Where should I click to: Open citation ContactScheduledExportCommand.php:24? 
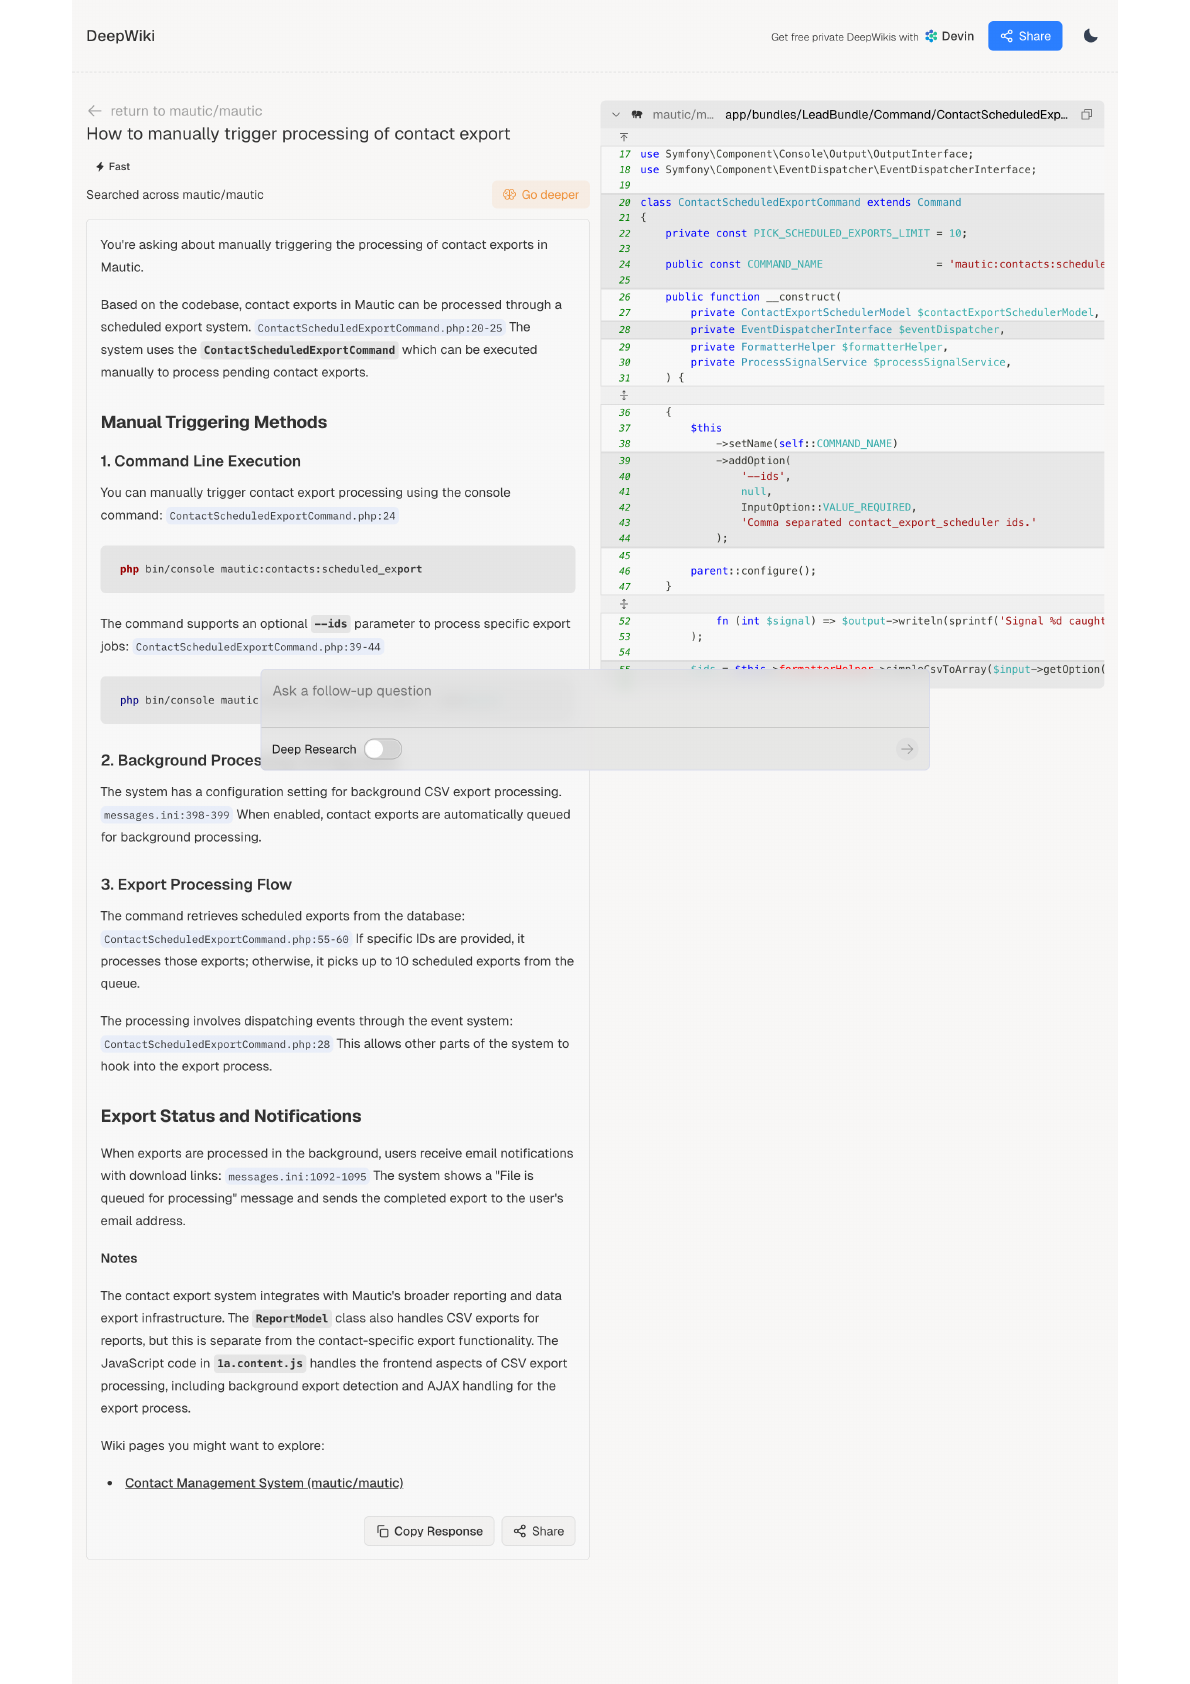pyautogui.click(x=282, y=516)
